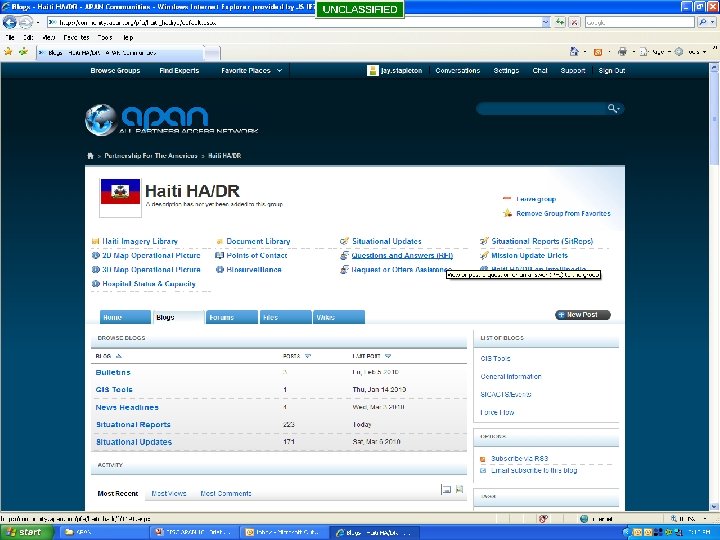
Task: Click the IE search magnifier button
Action: 702,22
